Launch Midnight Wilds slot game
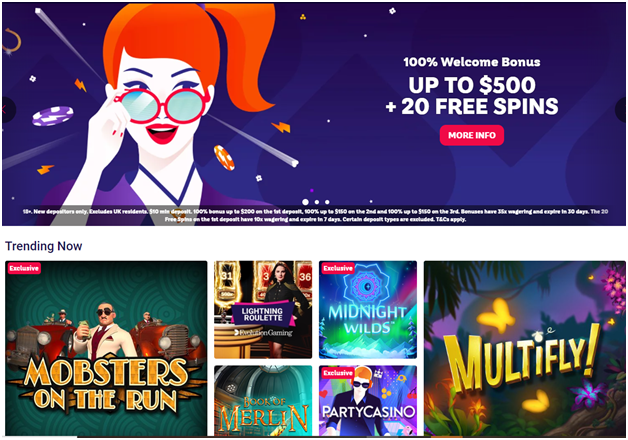 coord(368,309)
